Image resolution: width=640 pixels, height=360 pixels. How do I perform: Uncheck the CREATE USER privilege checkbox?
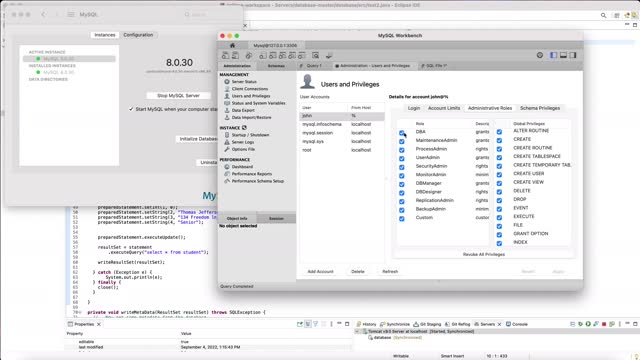[499, 175]
